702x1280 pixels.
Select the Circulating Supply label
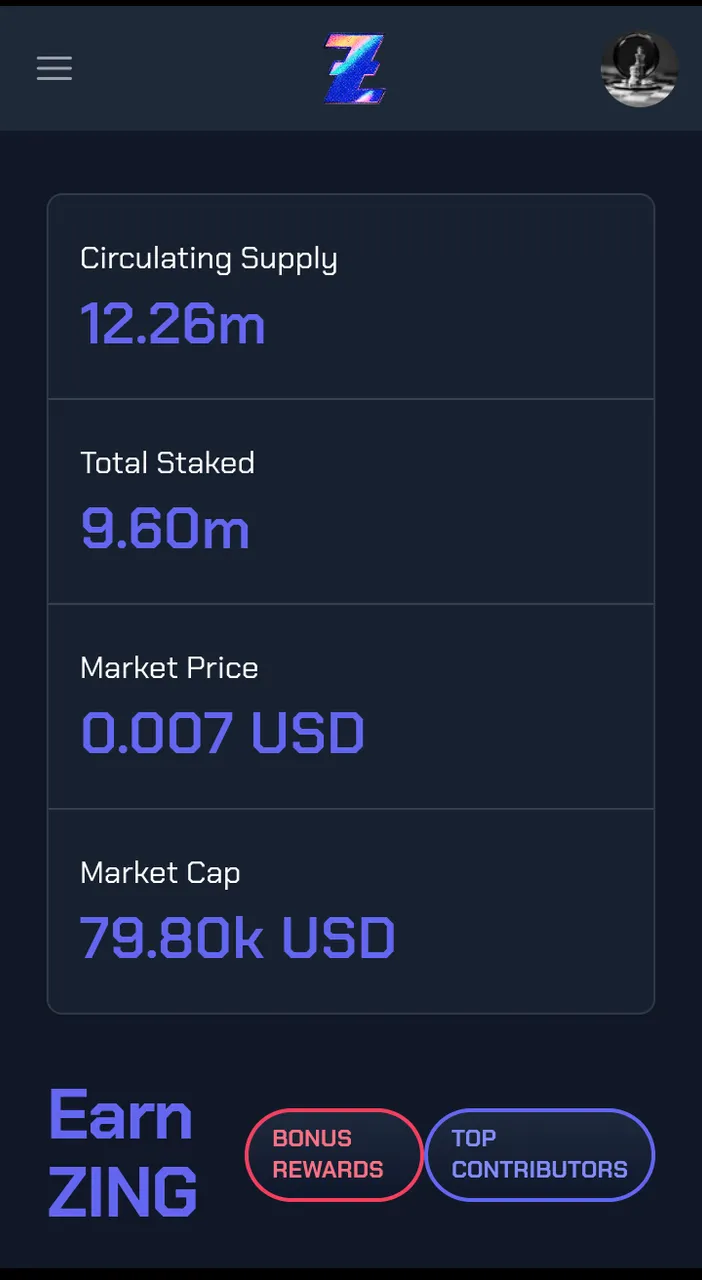[209, 259]
